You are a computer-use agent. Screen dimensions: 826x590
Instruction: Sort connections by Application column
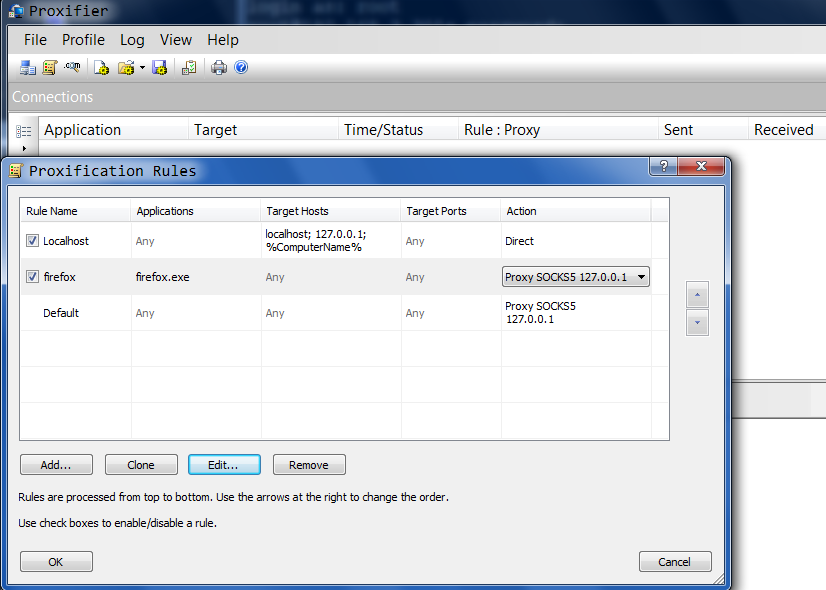coord(114,130)
